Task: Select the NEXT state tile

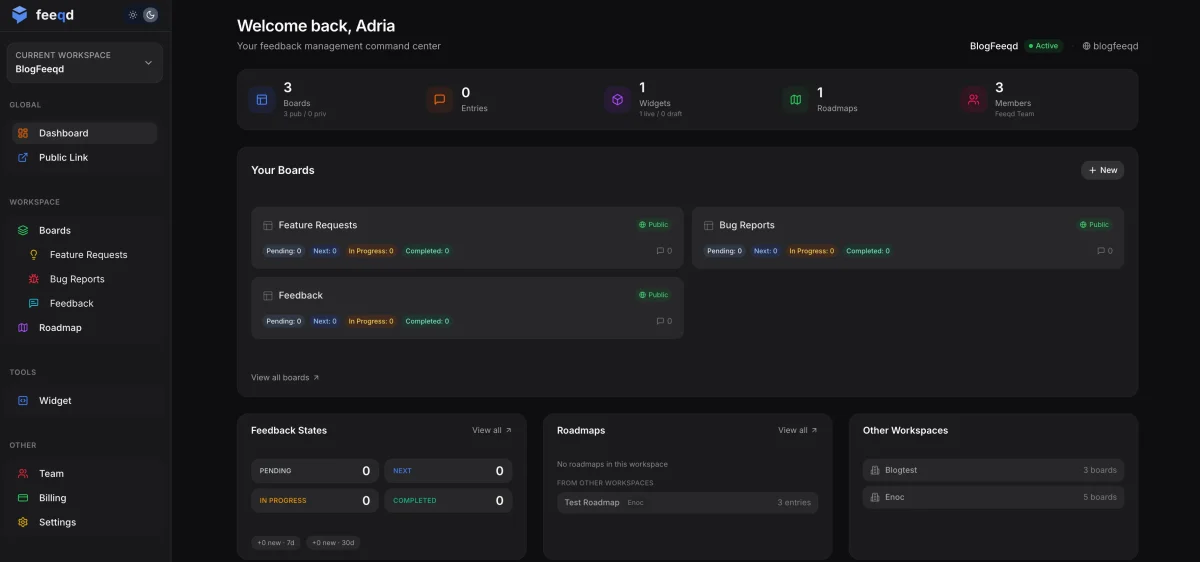Action: 448,471
